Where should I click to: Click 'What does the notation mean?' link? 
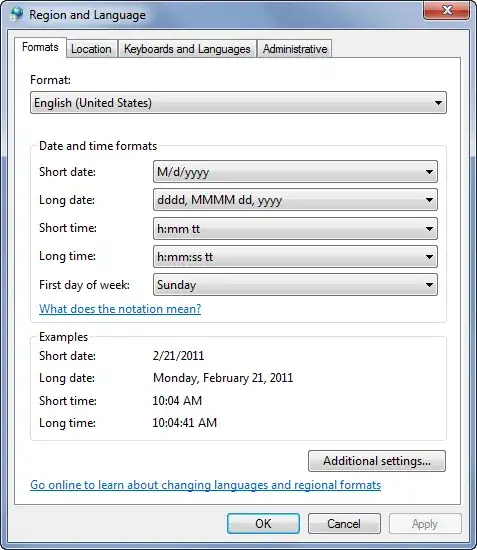point(120,309)
